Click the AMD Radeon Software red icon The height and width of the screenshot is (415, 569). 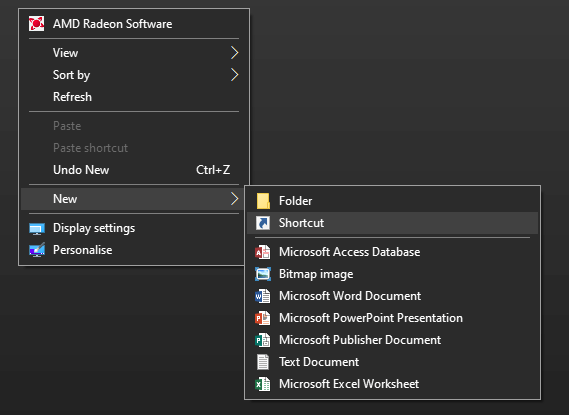point(37,24)
